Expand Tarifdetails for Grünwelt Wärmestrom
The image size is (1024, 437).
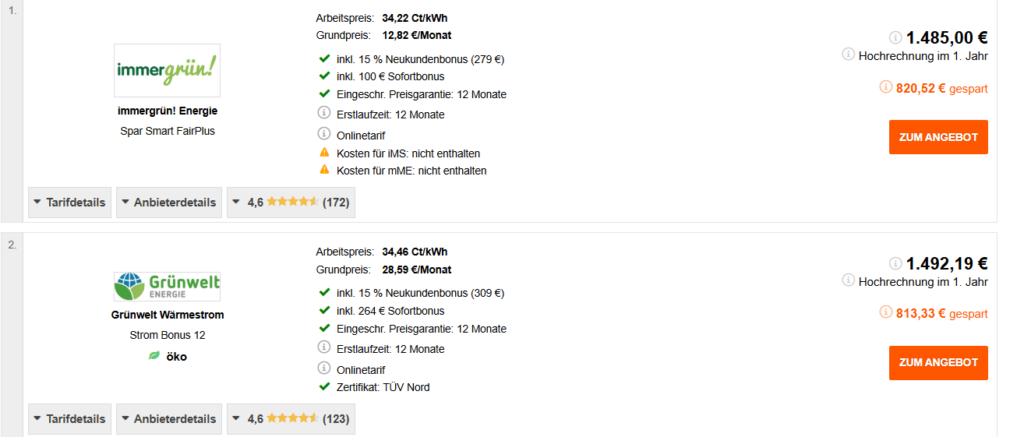pyautogui.click(x=70, y=419)
